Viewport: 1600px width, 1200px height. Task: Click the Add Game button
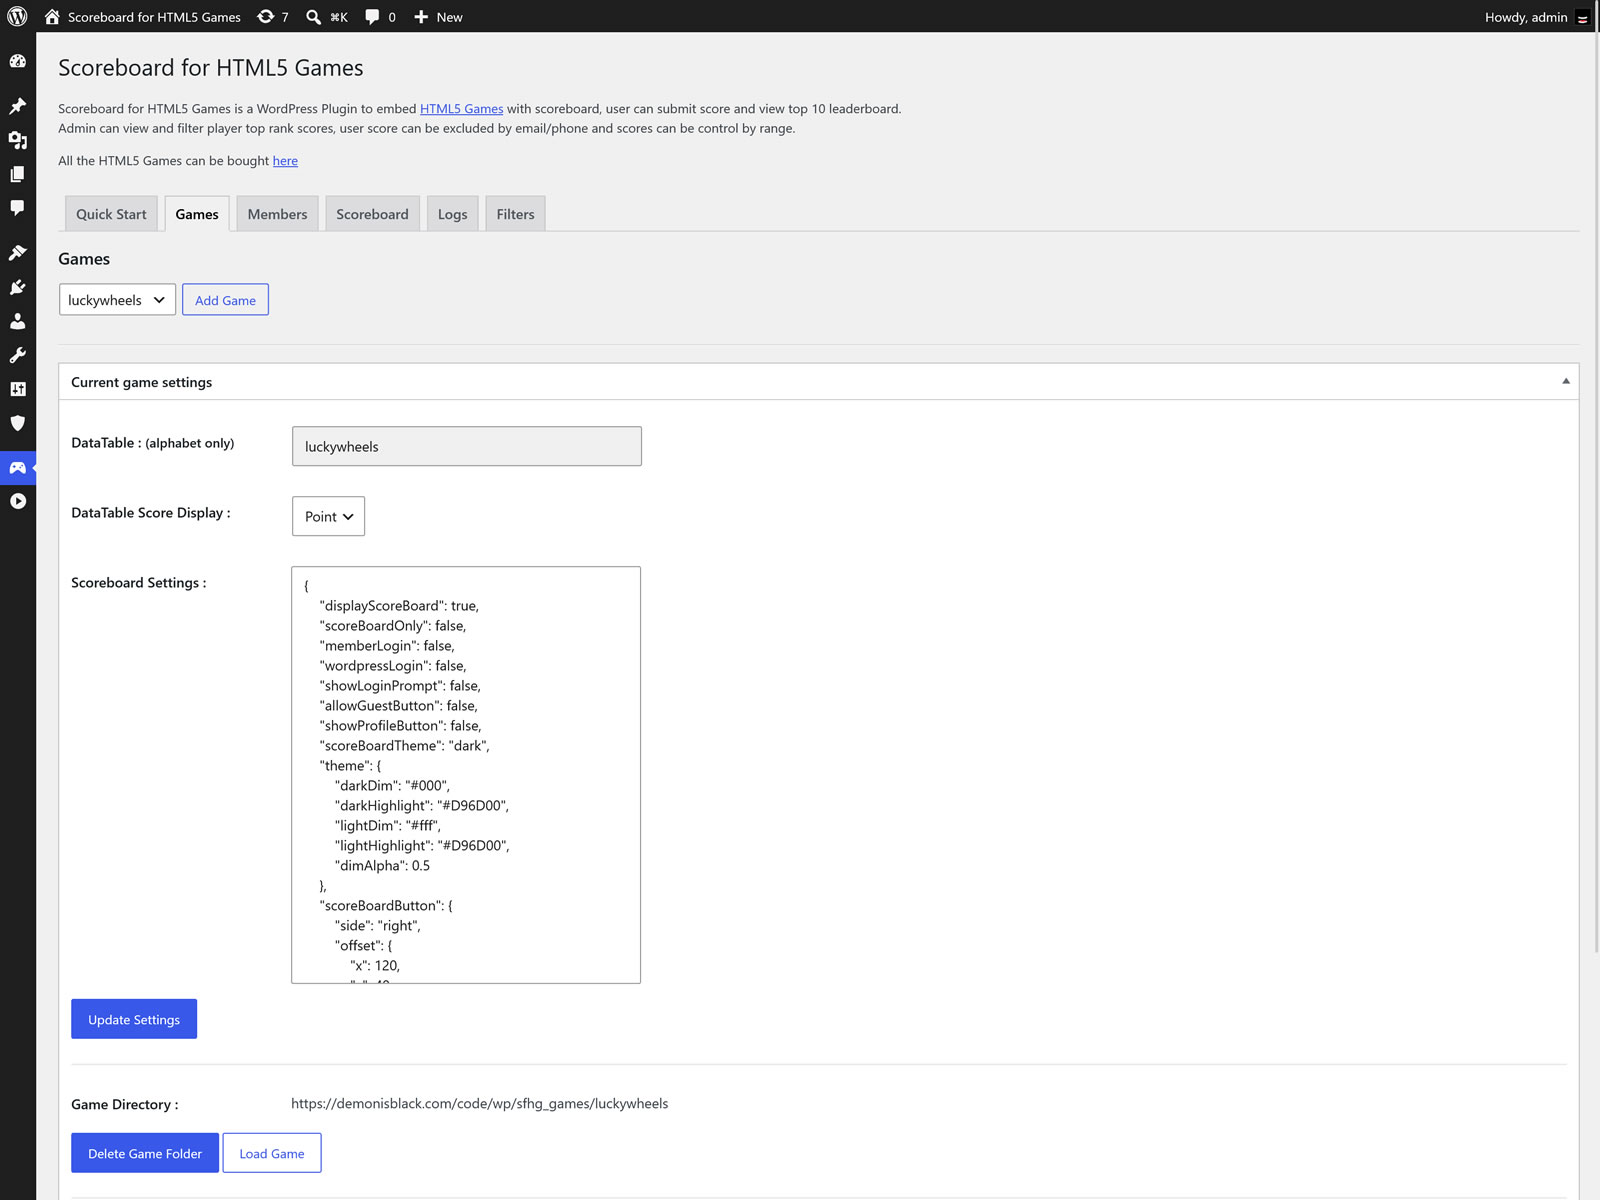pyautogui.click(x=225, y=300)
